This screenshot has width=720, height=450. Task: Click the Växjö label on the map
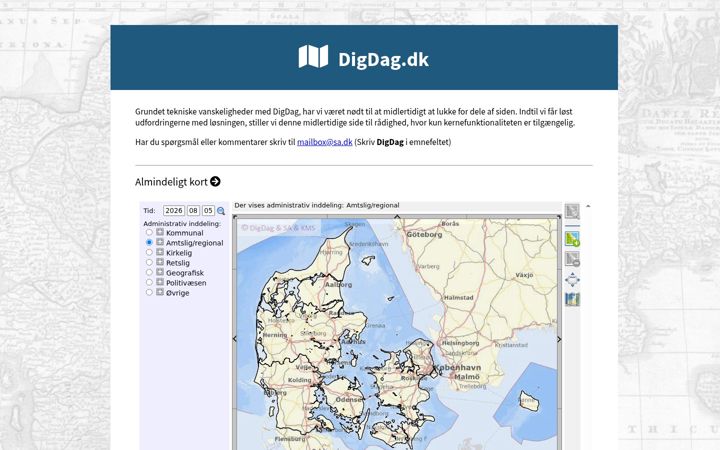point(524,275)
